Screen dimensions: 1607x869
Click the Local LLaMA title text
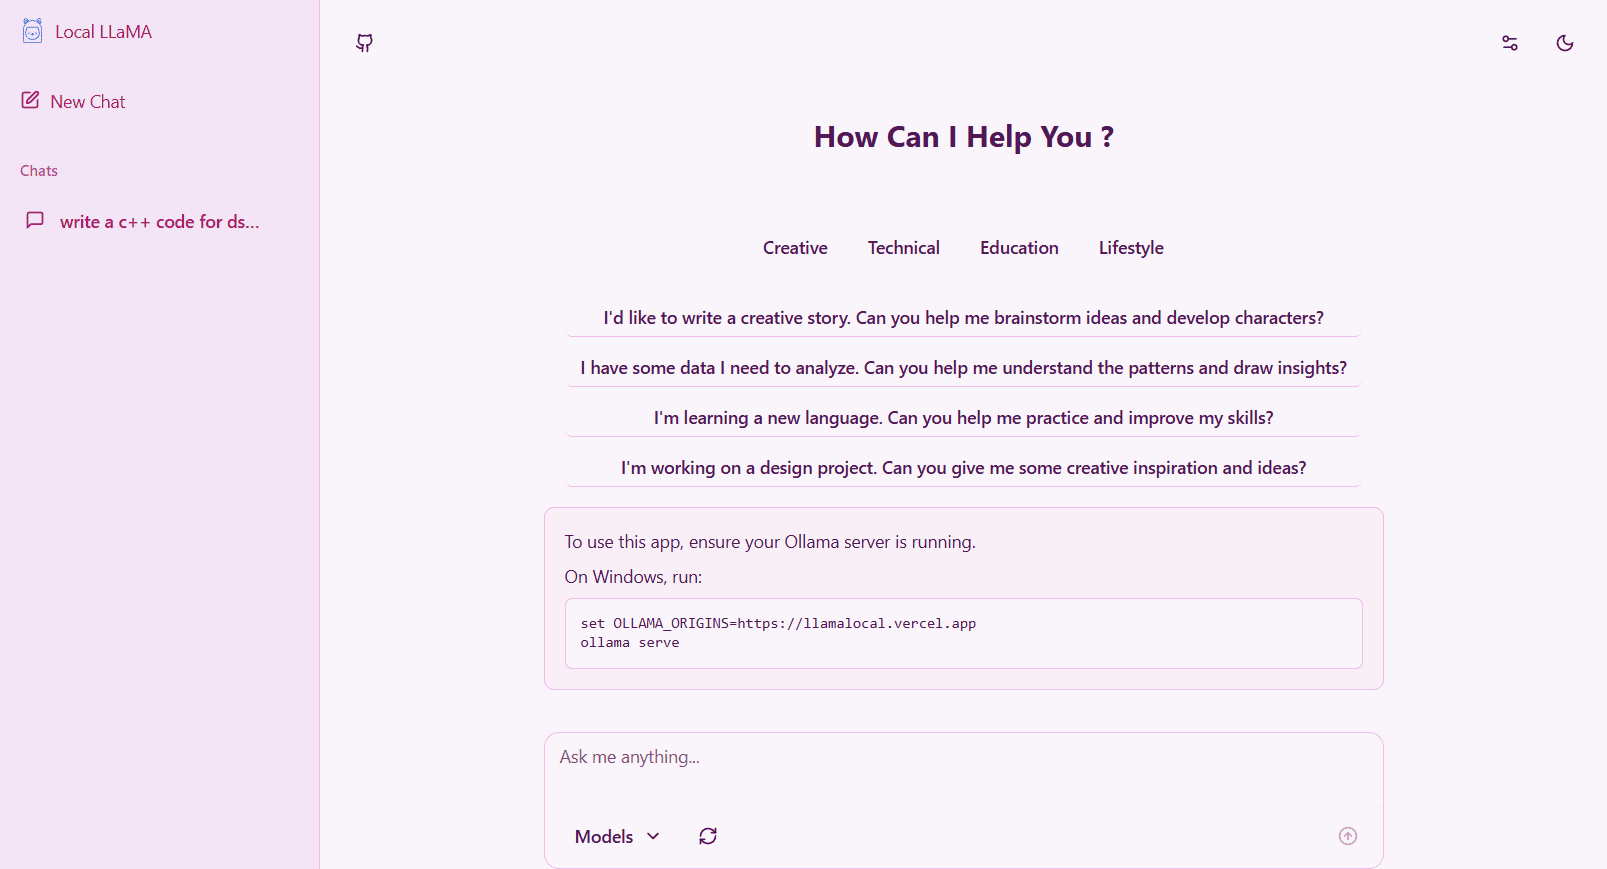tap(103, 32)
